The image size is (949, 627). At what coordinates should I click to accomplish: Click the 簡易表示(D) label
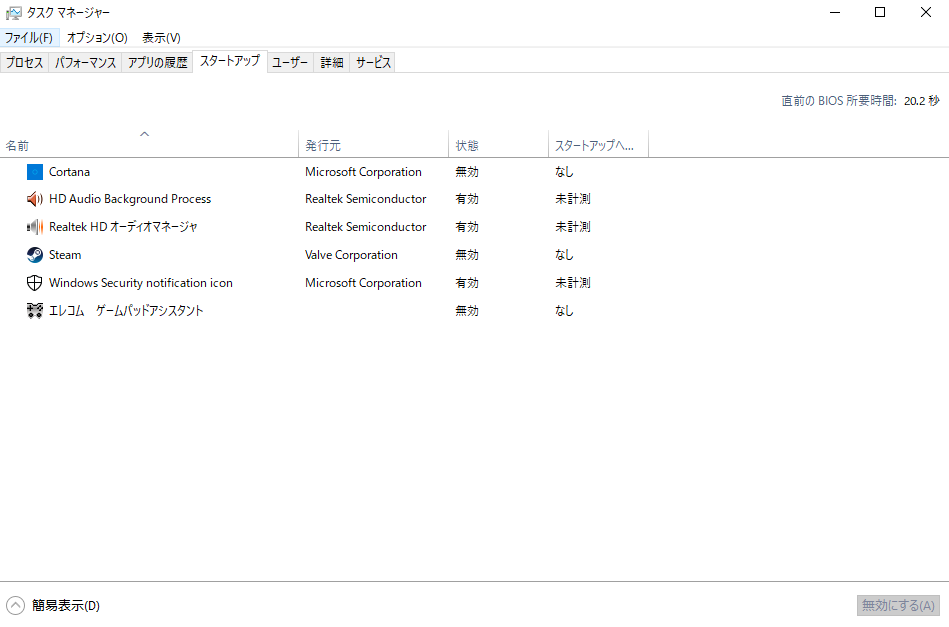coord(66,605)
